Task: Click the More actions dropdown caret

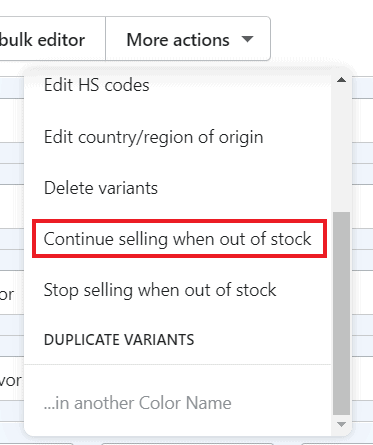Action: click(x=247, y=39)
